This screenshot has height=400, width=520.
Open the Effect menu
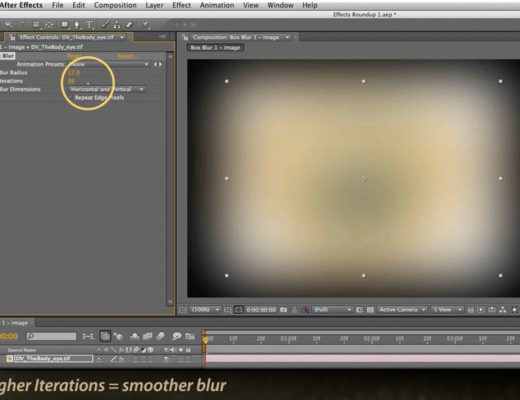click(181, 5)
